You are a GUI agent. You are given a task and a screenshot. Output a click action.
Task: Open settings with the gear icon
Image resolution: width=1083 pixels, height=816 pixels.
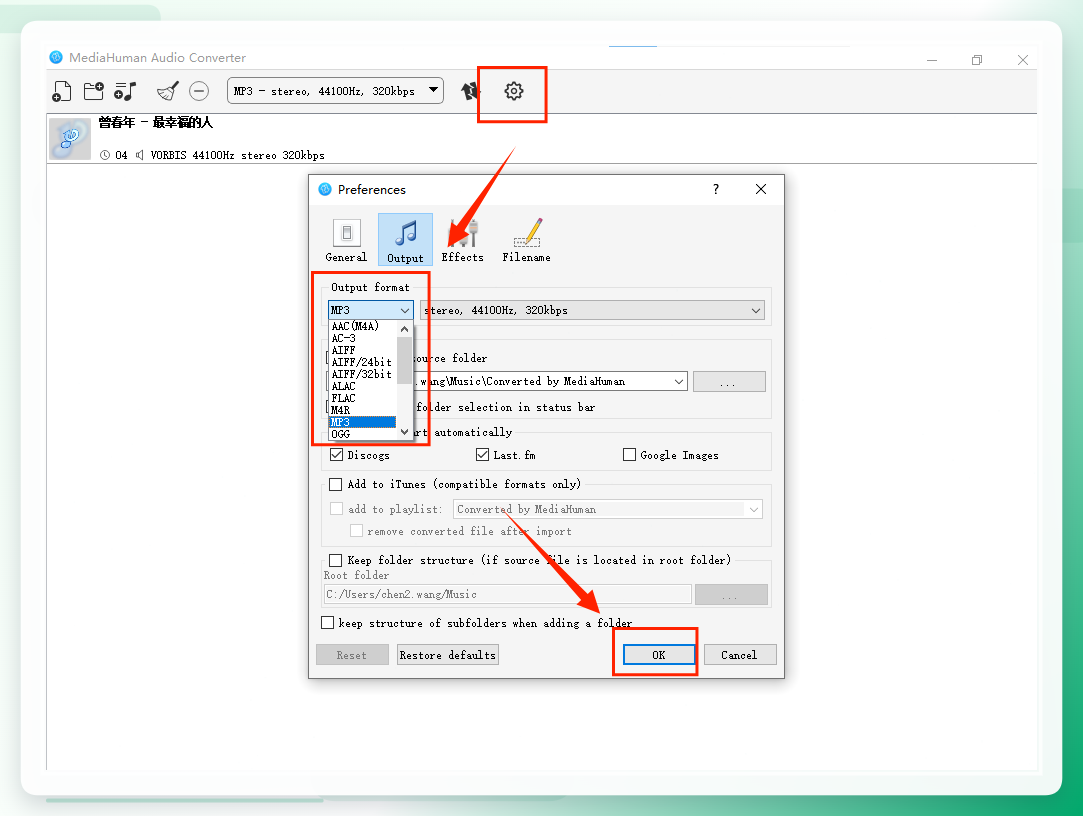(513, 91)
